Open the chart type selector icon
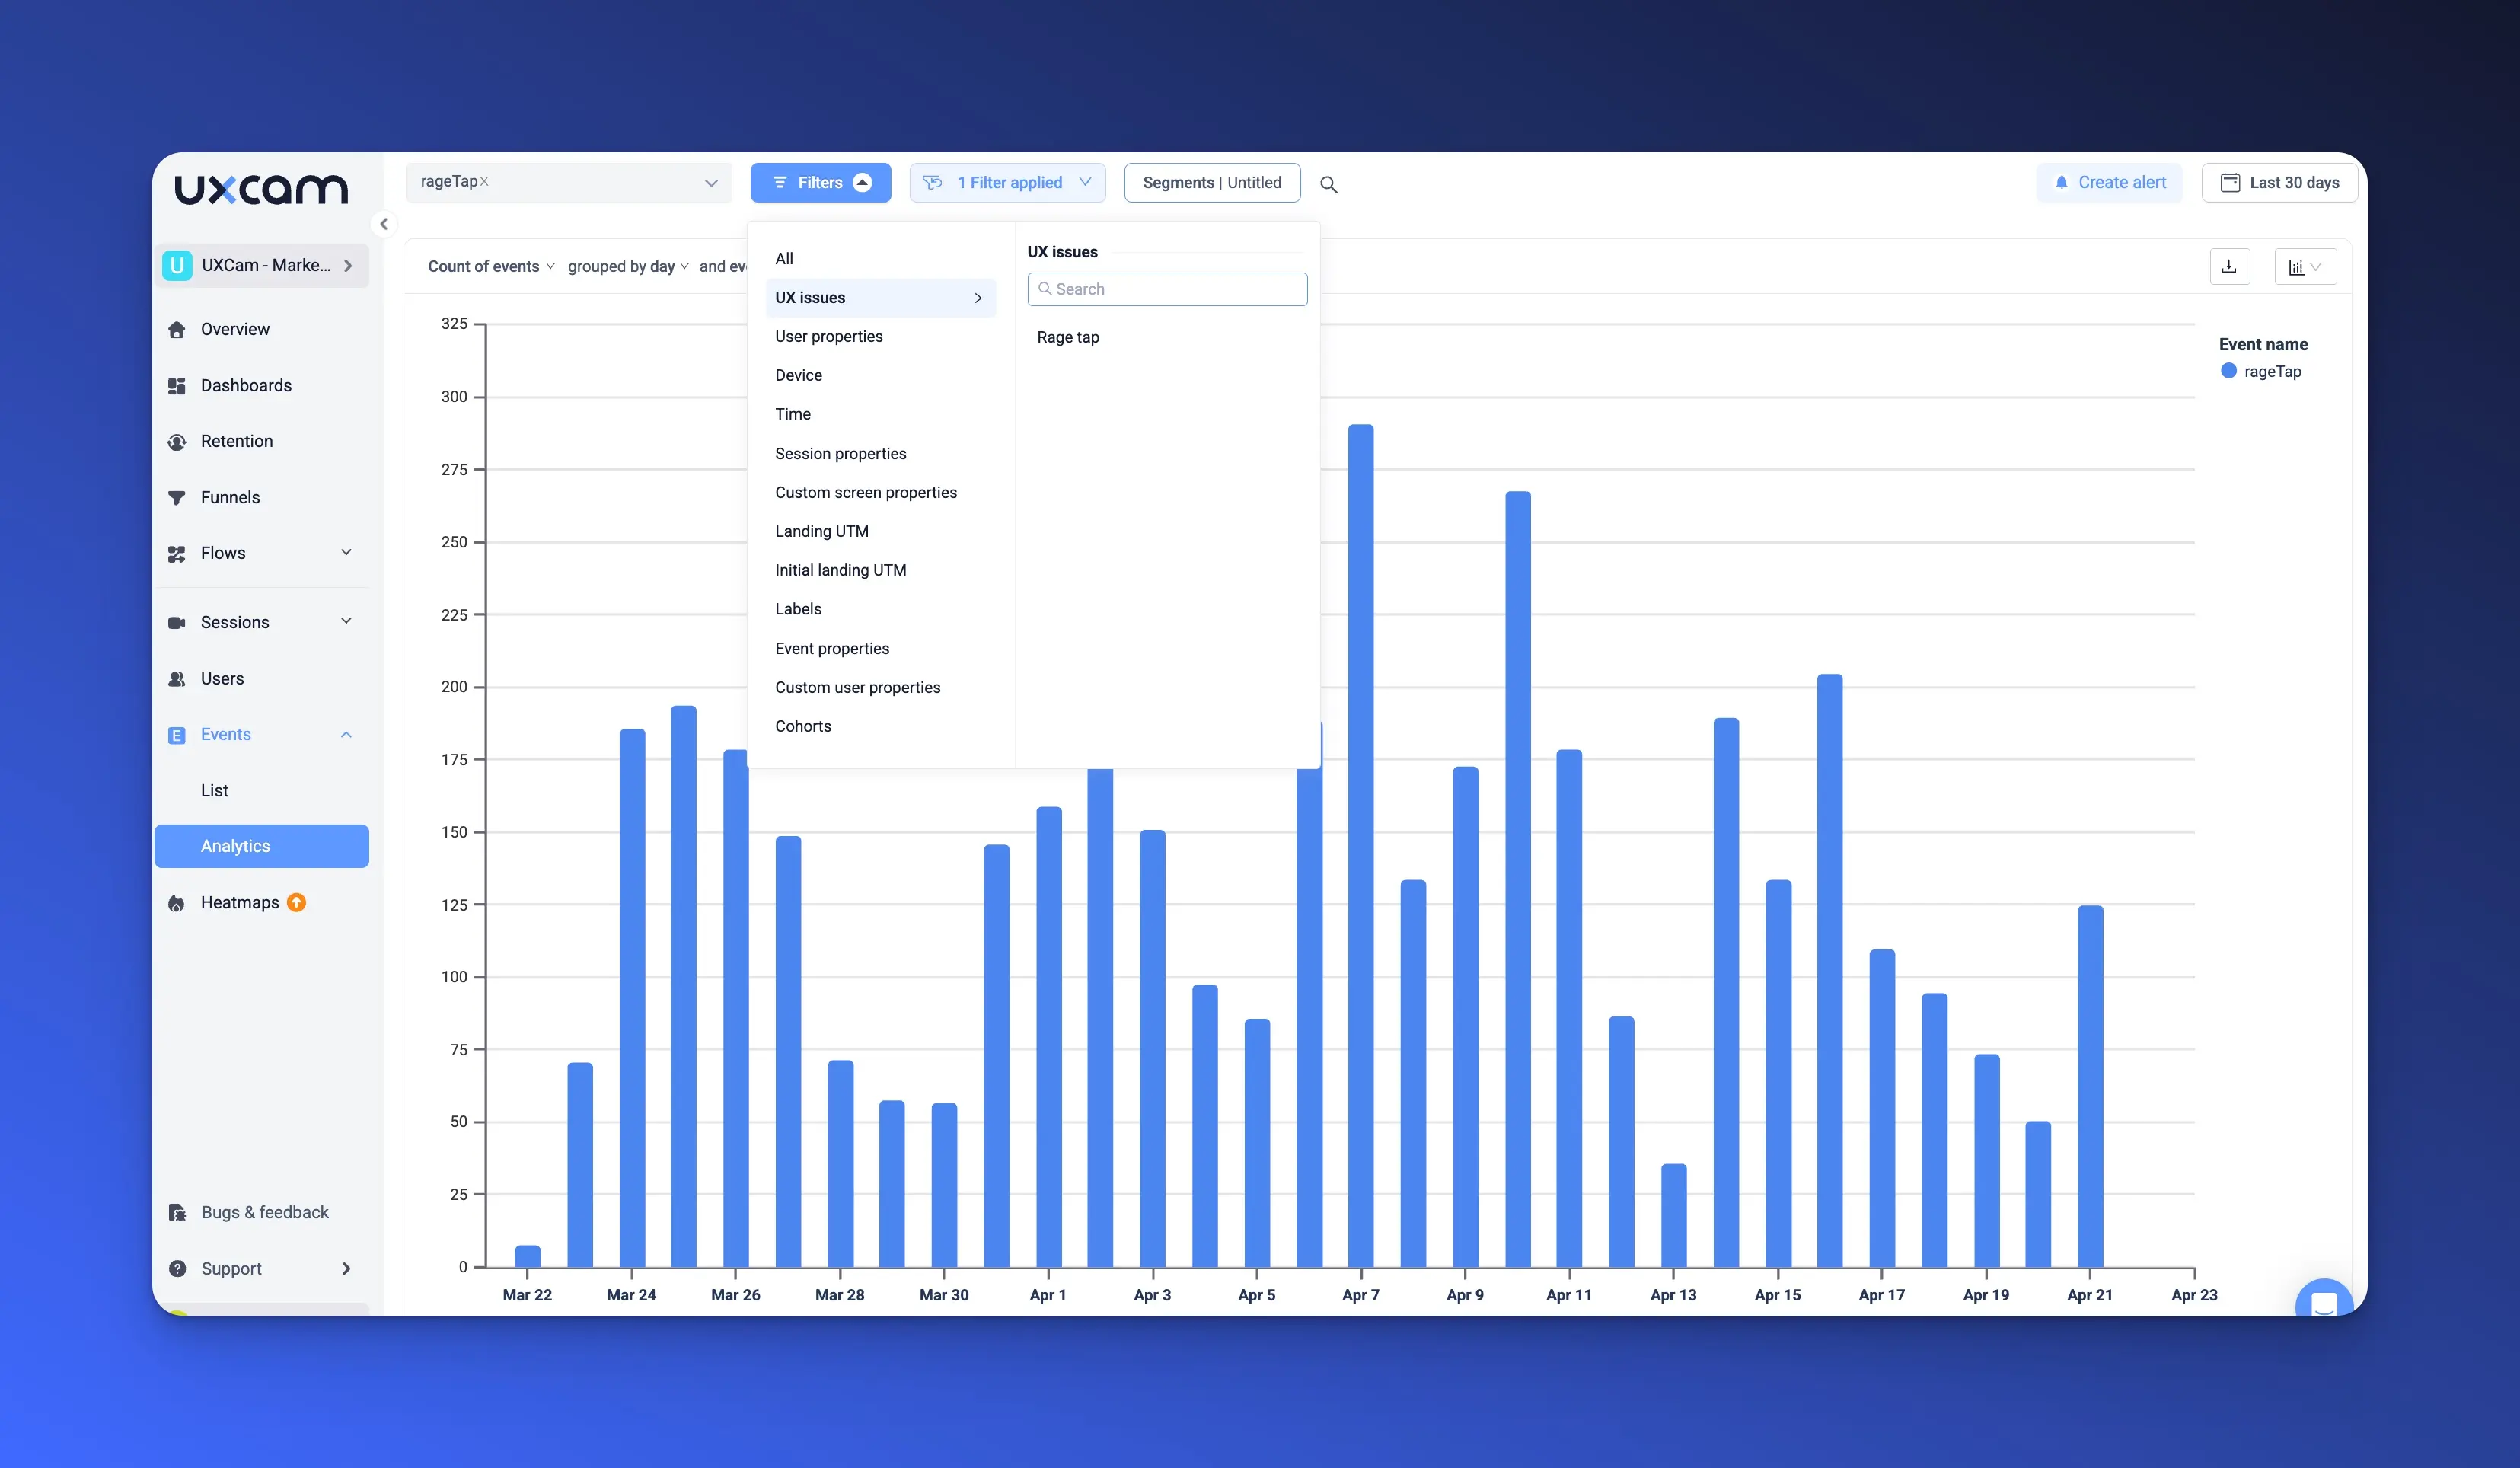Screen dimensions: 2520x1468 [2304, 266]
